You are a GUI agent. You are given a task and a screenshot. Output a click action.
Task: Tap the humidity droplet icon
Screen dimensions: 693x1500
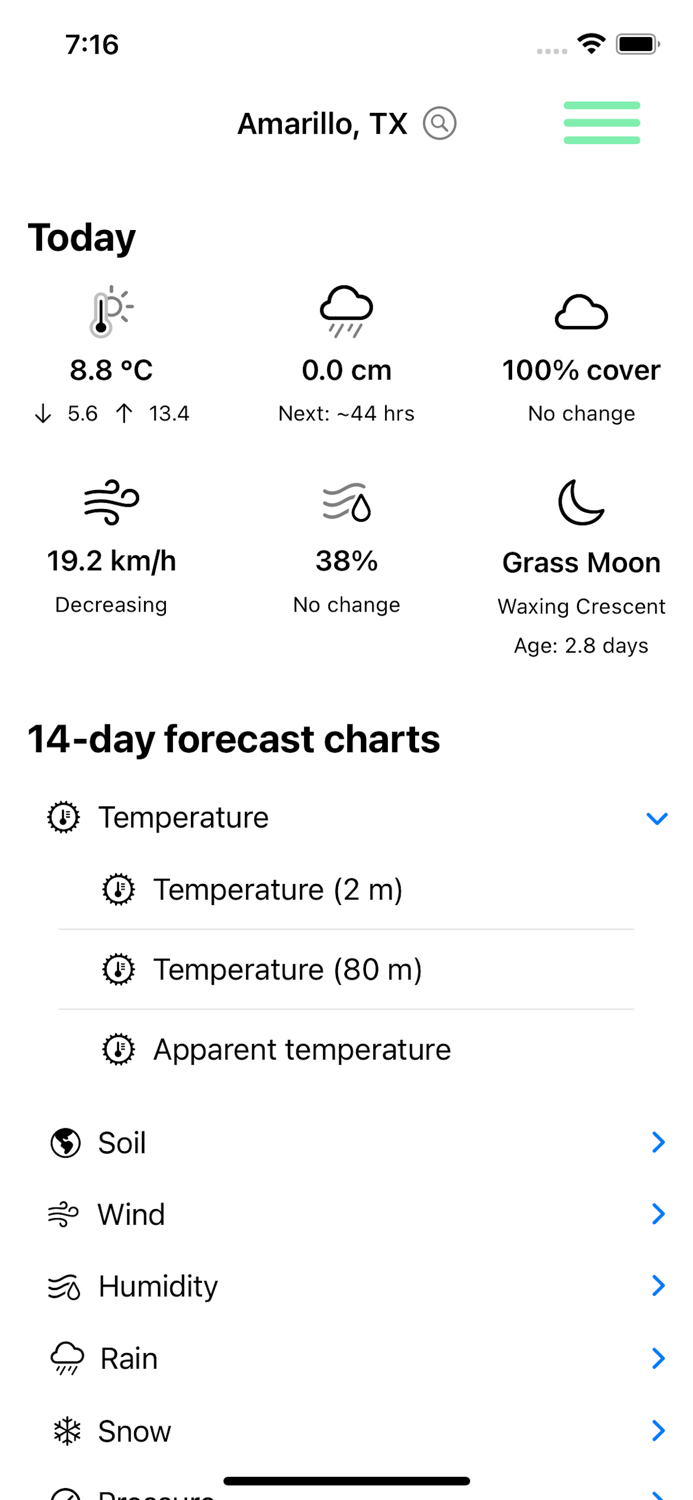coord(346,501)
